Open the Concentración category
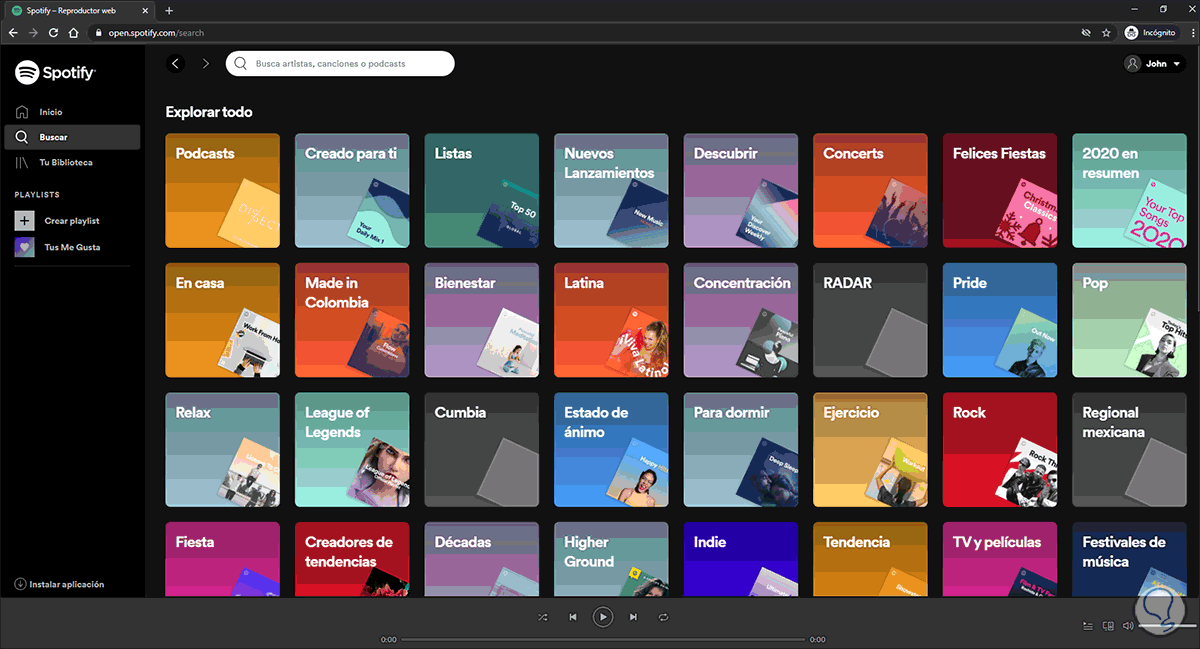The image size is (1200, 649). (741, 320)
